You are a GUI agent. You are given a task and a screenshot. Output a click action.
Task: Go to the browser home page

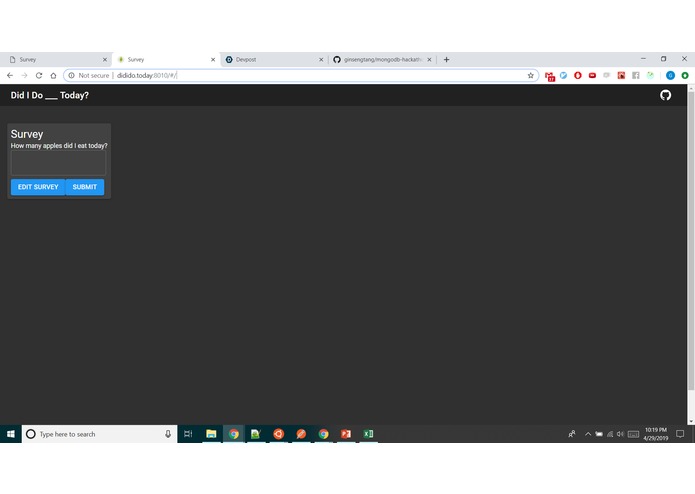pos(53,76)
